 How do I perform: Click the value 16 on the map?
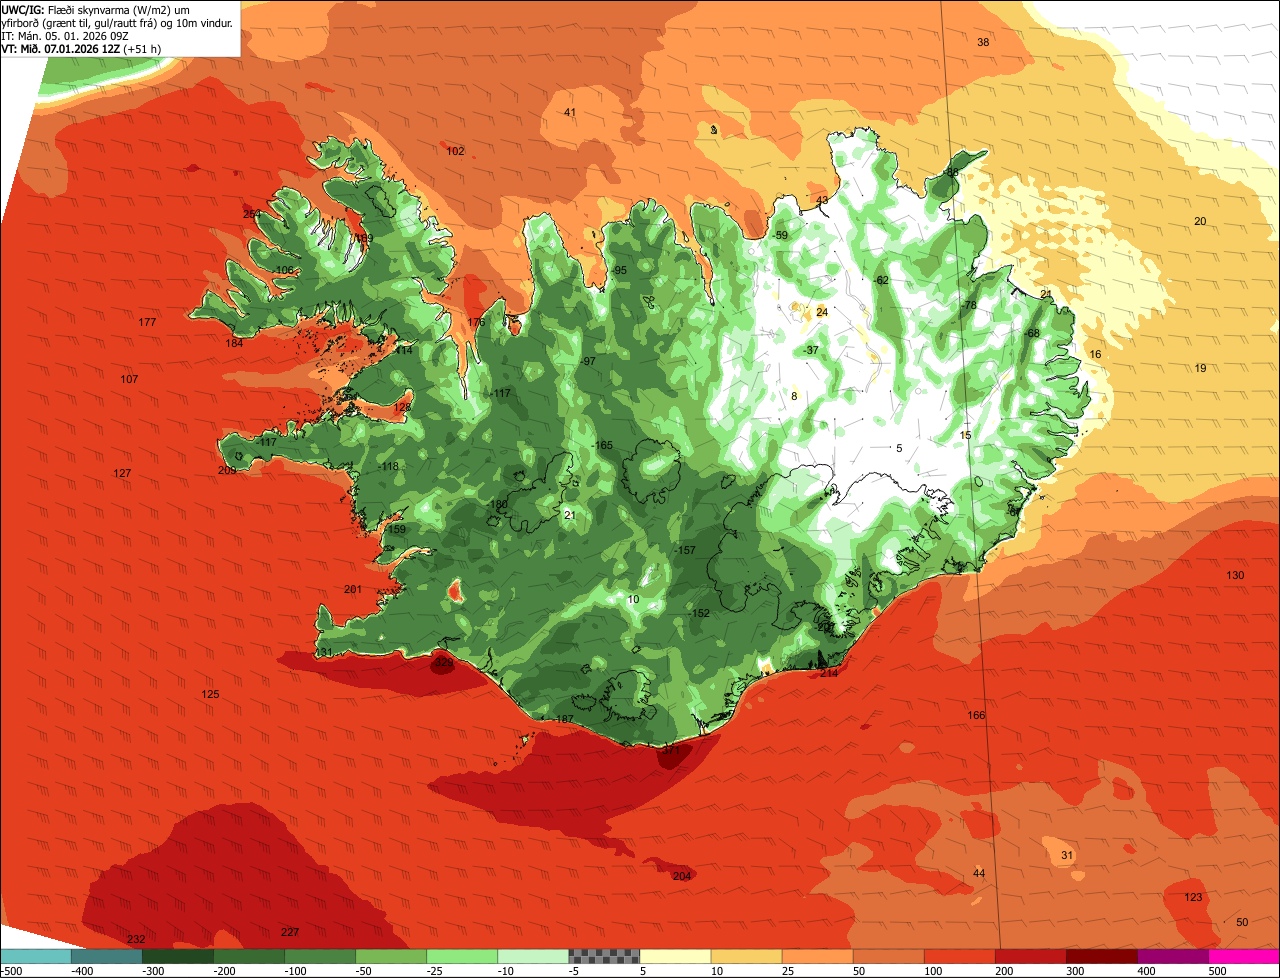1095,355
